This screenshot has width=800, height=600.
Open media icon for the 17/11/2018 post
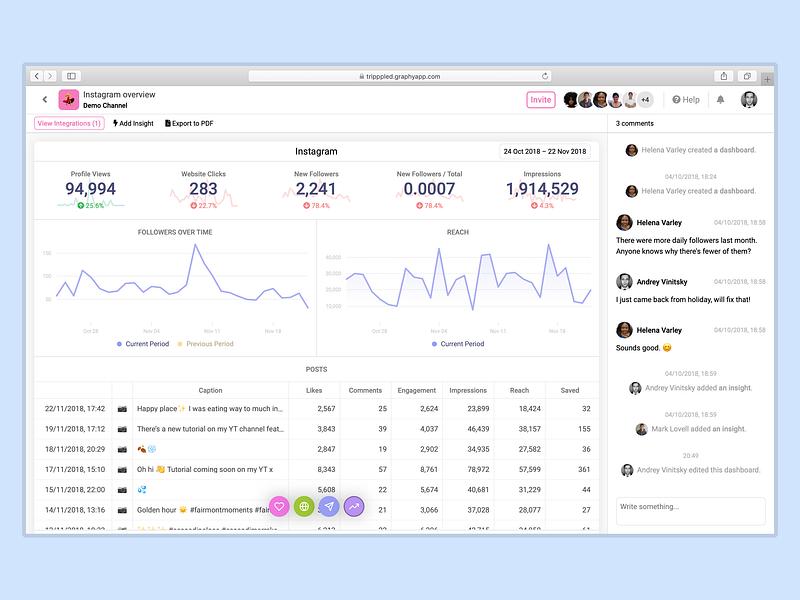point(122,469)
